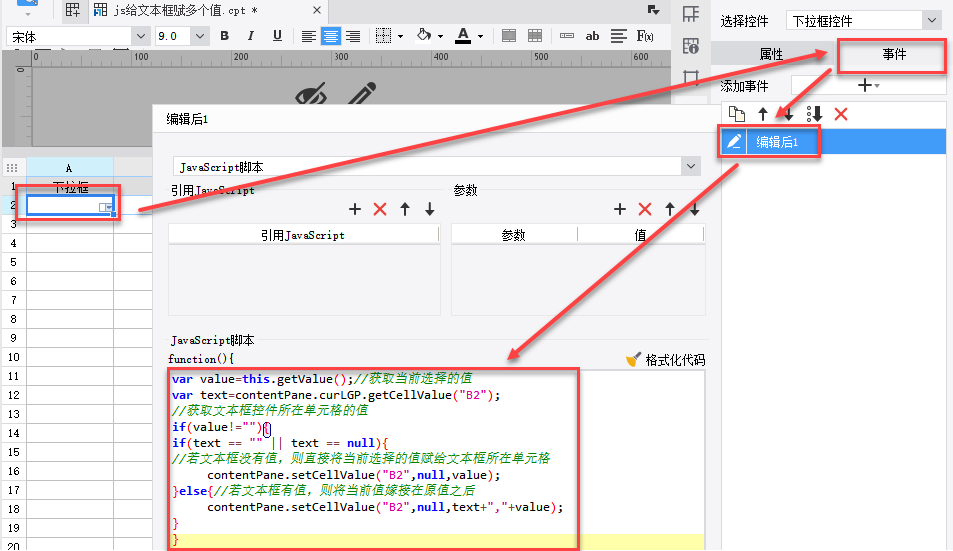Remove referenced JavaScript with the red X
Image resolution: width=953 pixels, height=551 pixels.
click(x=380, y=210)
